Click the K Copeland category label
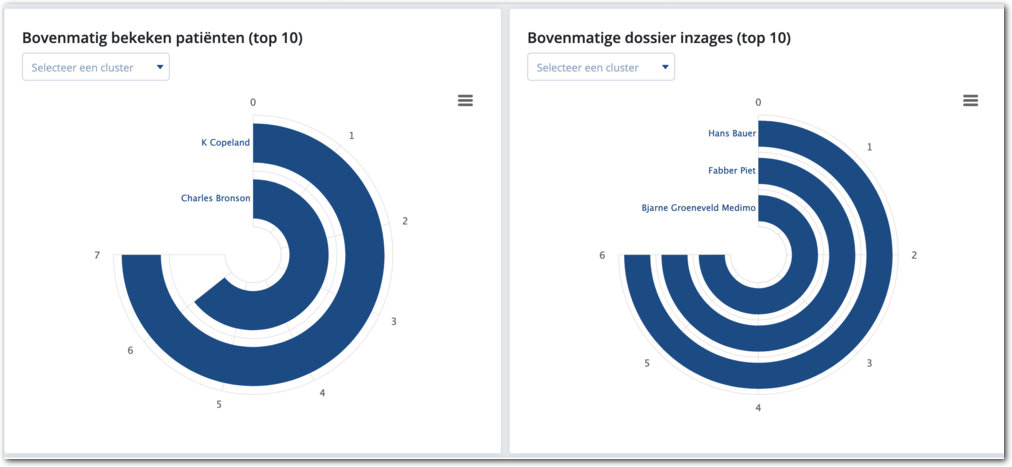 (224, 142)
